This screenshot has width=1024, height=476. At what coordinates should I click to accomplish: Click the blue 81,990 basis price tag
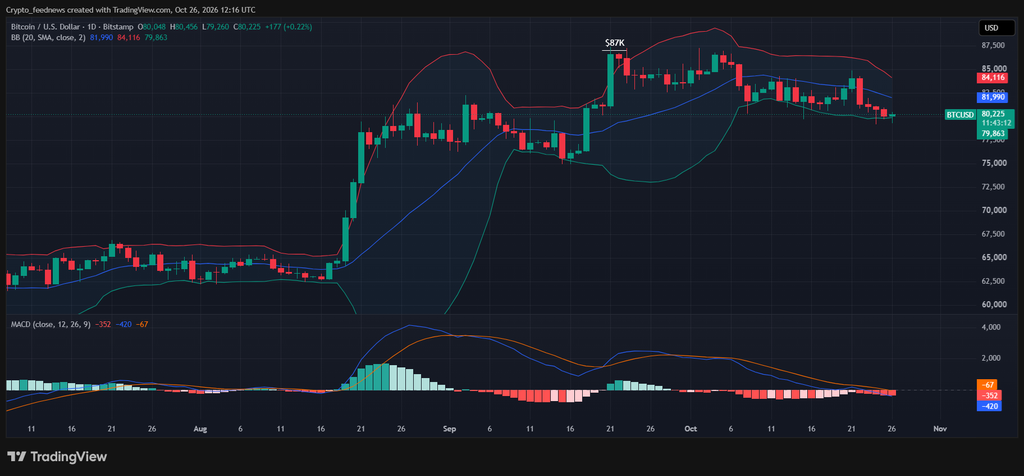[x=991, y=97]
